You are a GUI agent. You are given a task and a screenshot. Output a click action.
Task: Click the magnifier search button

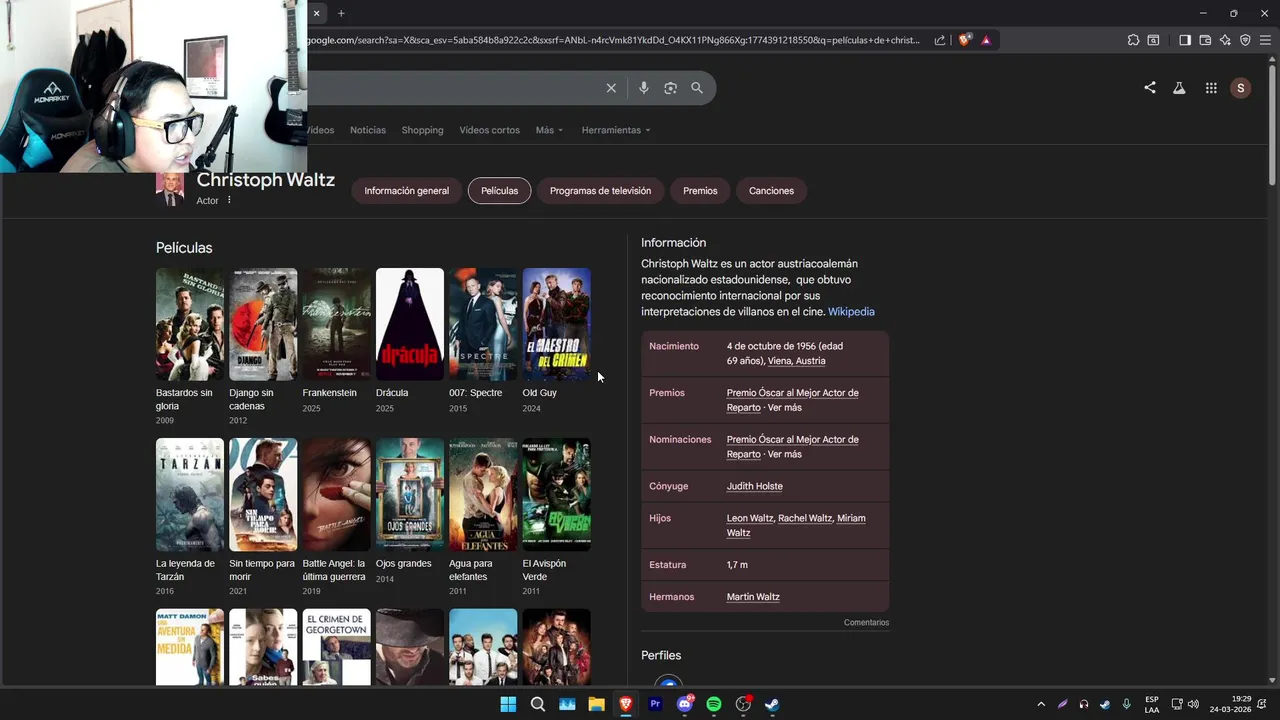pyautogui.click(x=697, y=88)
